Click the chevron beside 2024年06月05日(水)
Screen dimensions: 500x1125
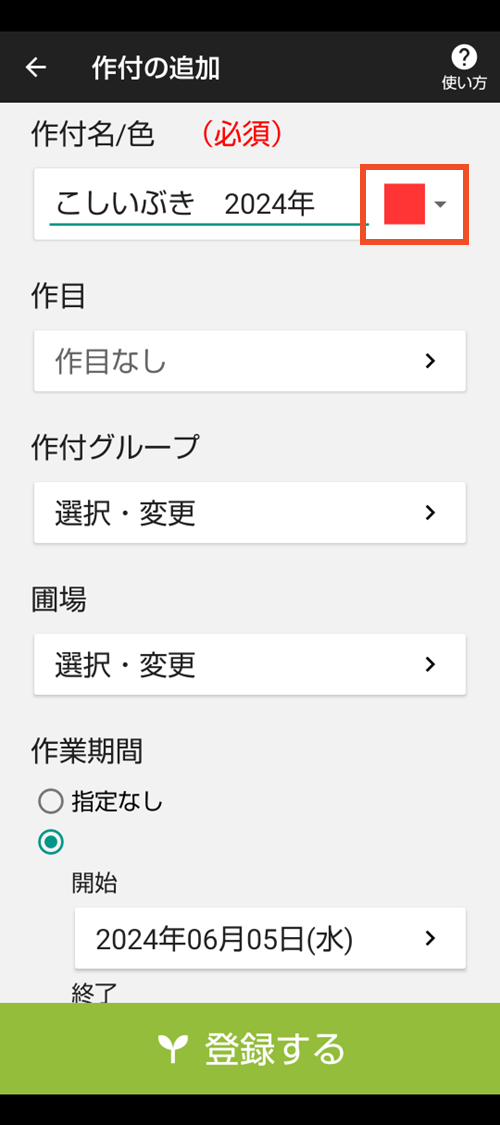(430, 938)
